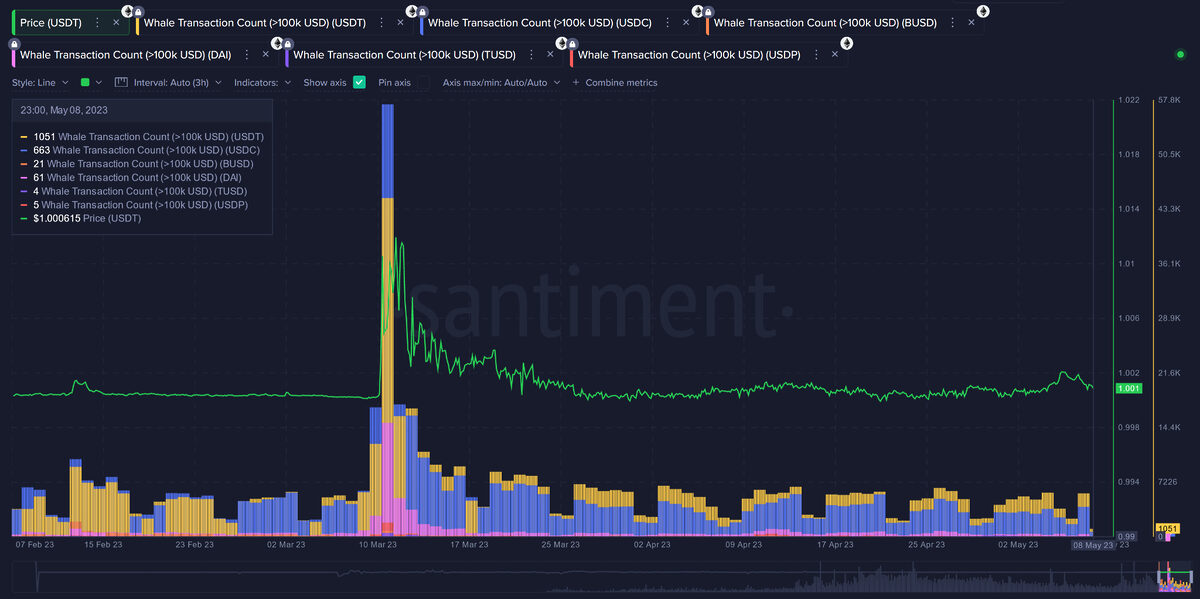Remove the Whale Transaction Count (DAI) metric
This screenshot has width=1200, height=599.
pos(265,54)
